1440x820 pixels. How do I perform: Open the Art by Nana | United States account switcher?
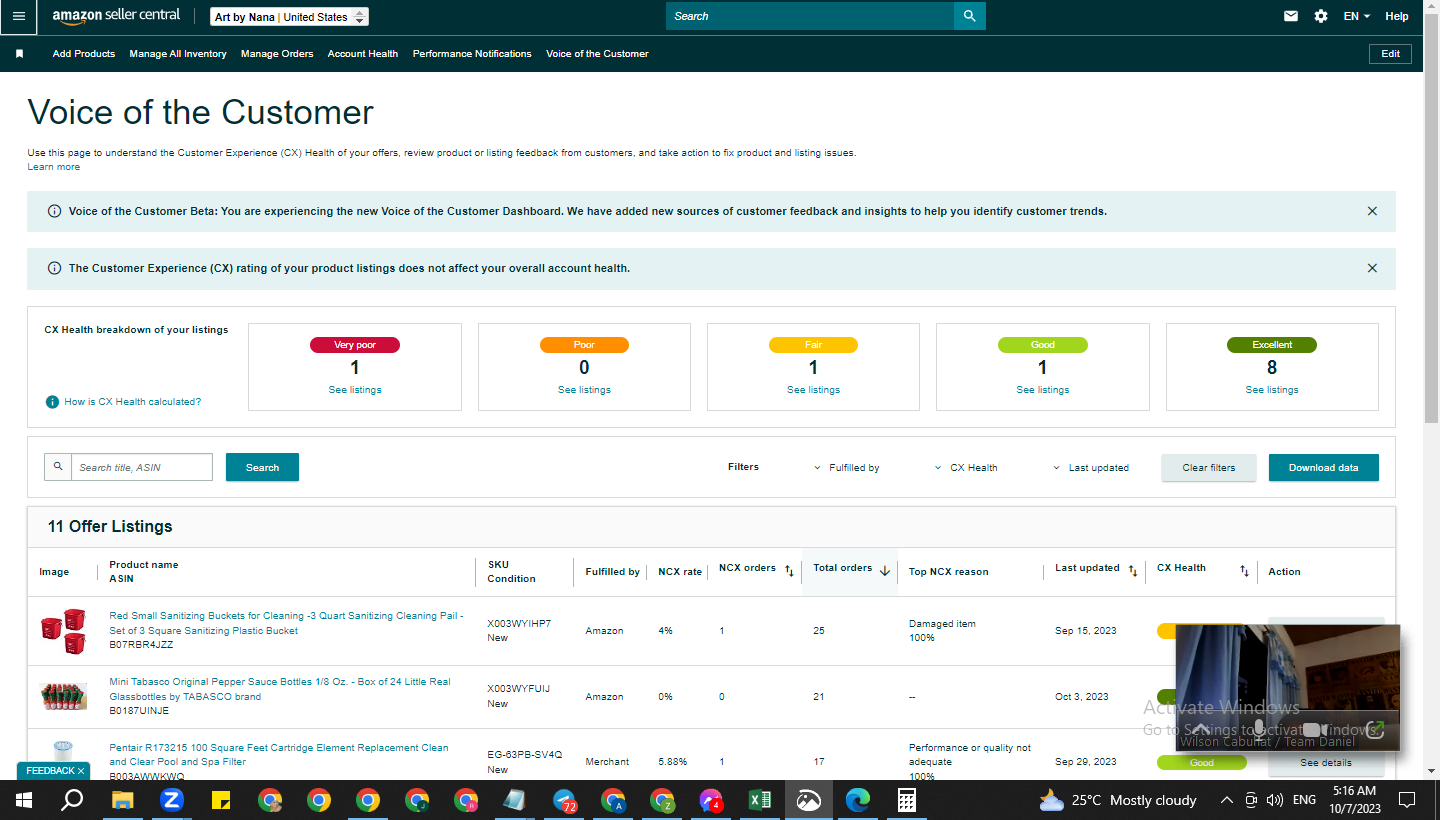290,17
